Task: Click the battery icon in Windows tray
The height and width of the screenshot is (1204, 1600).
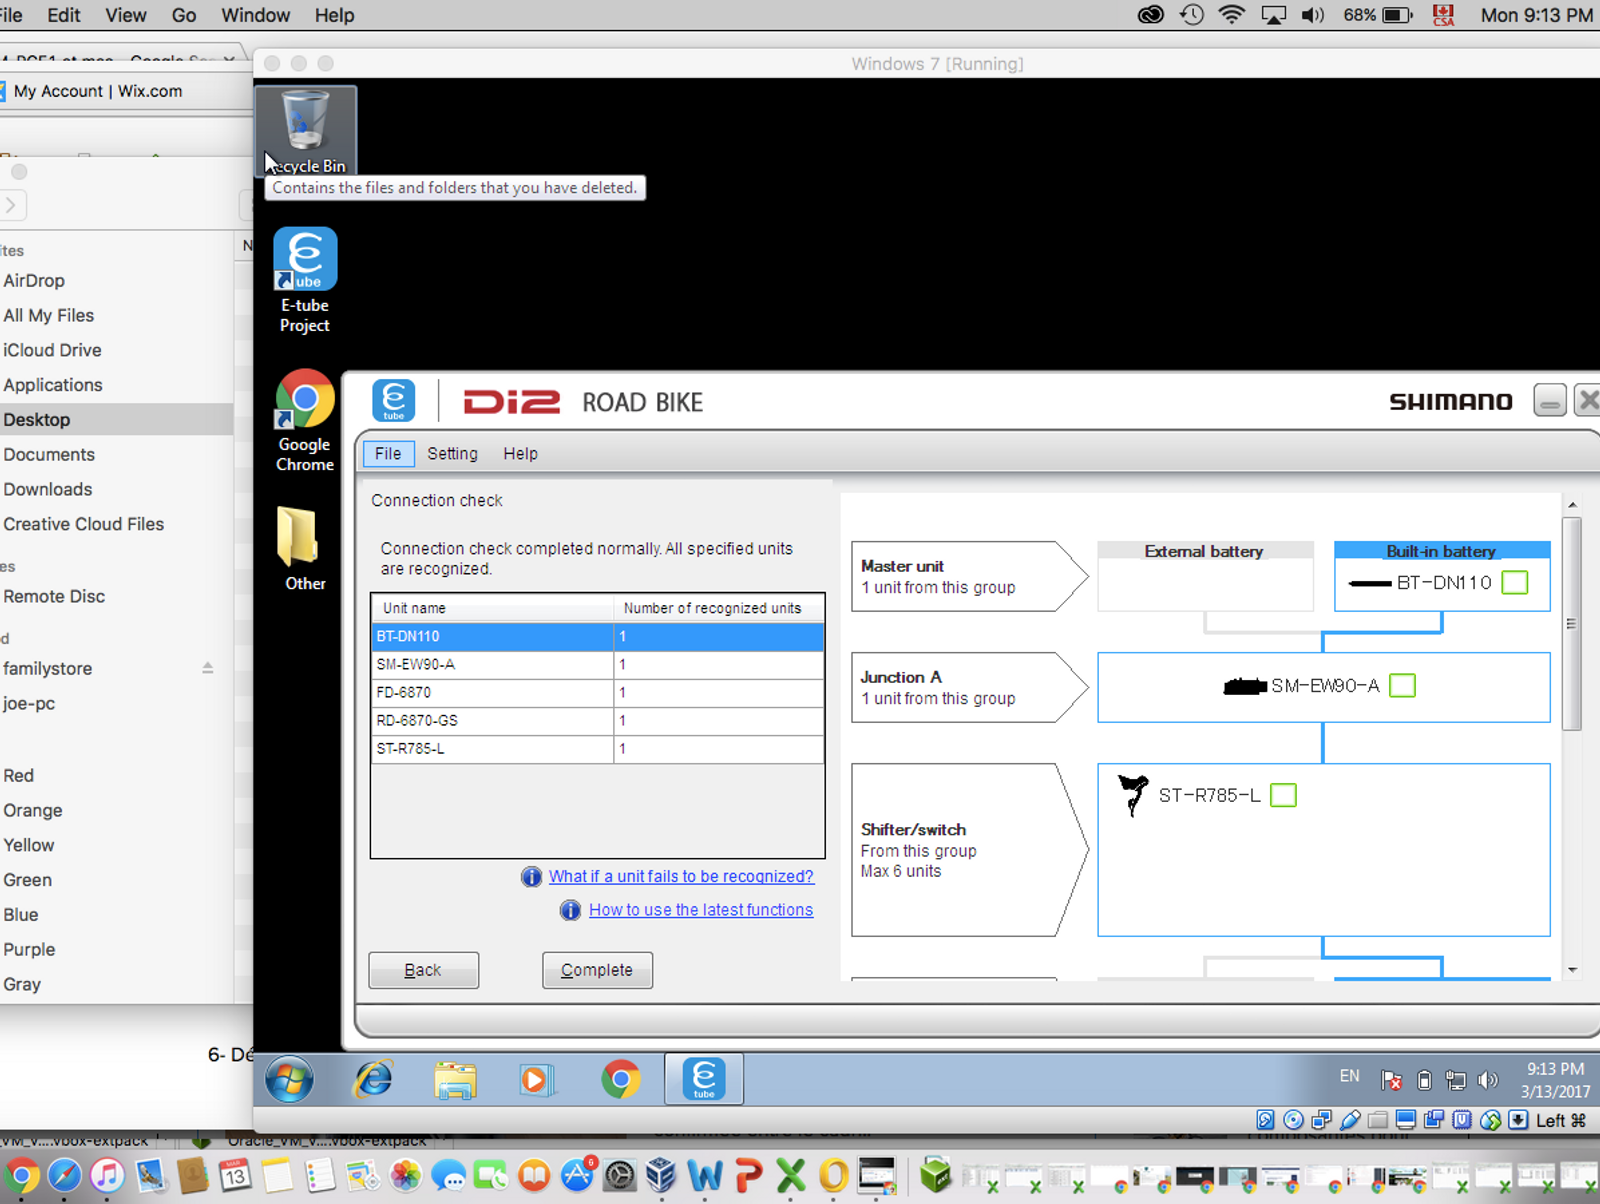Action: (x=1424, y=1080)
